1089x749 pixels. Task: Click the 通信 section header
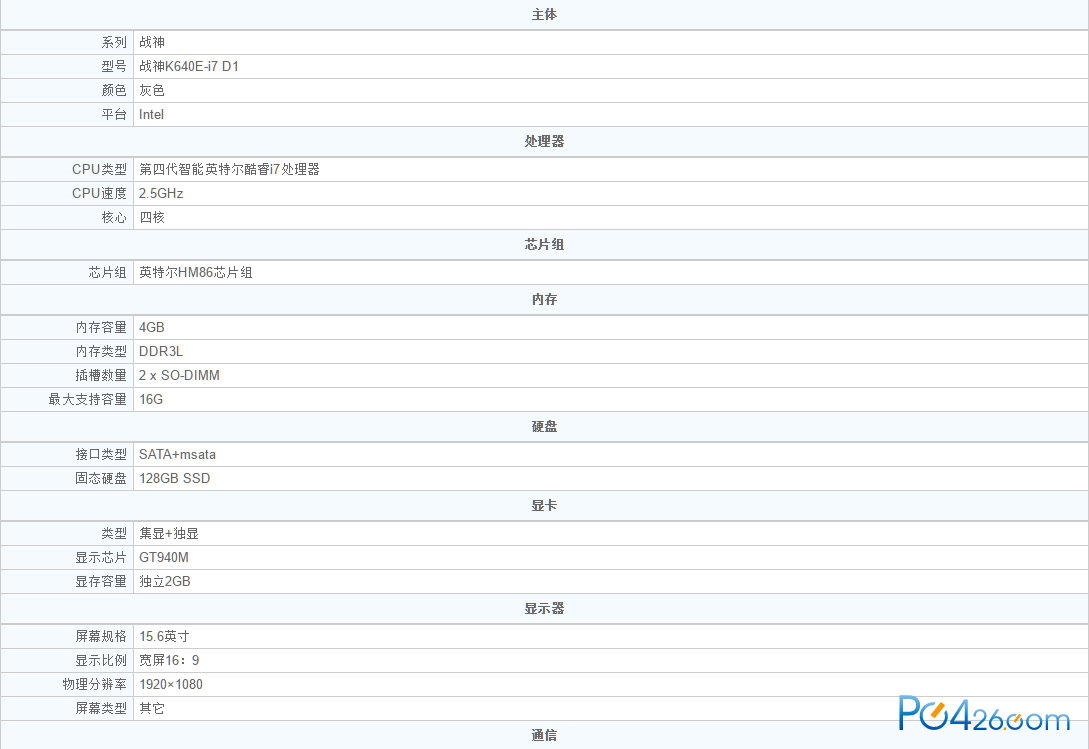coord(544,735)
